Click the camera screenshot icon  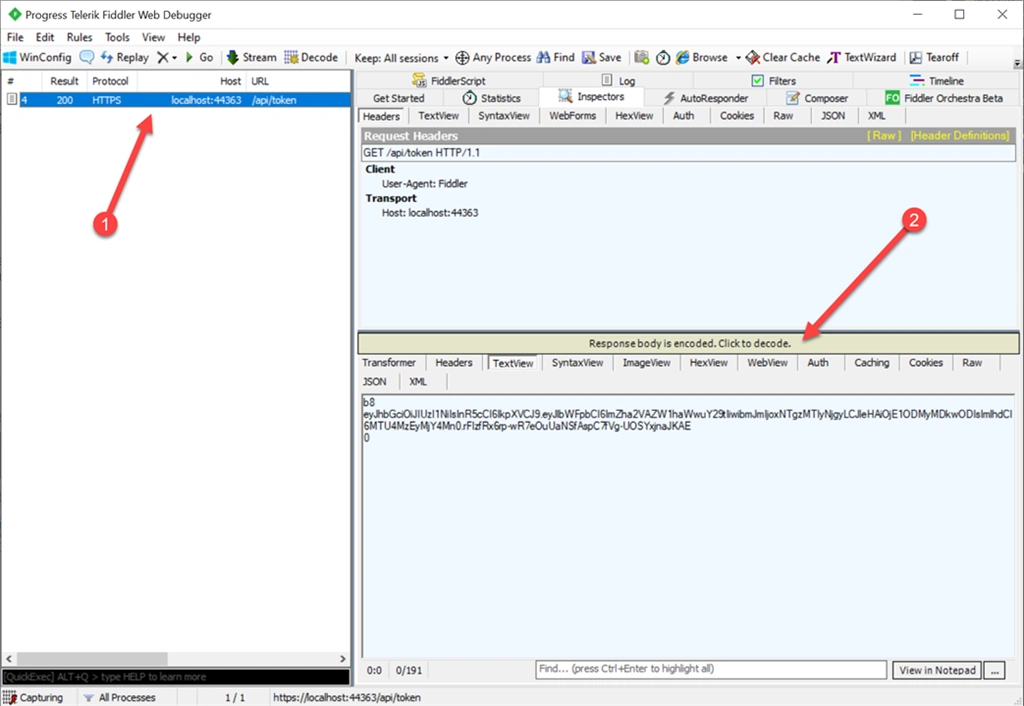point(642,57)
